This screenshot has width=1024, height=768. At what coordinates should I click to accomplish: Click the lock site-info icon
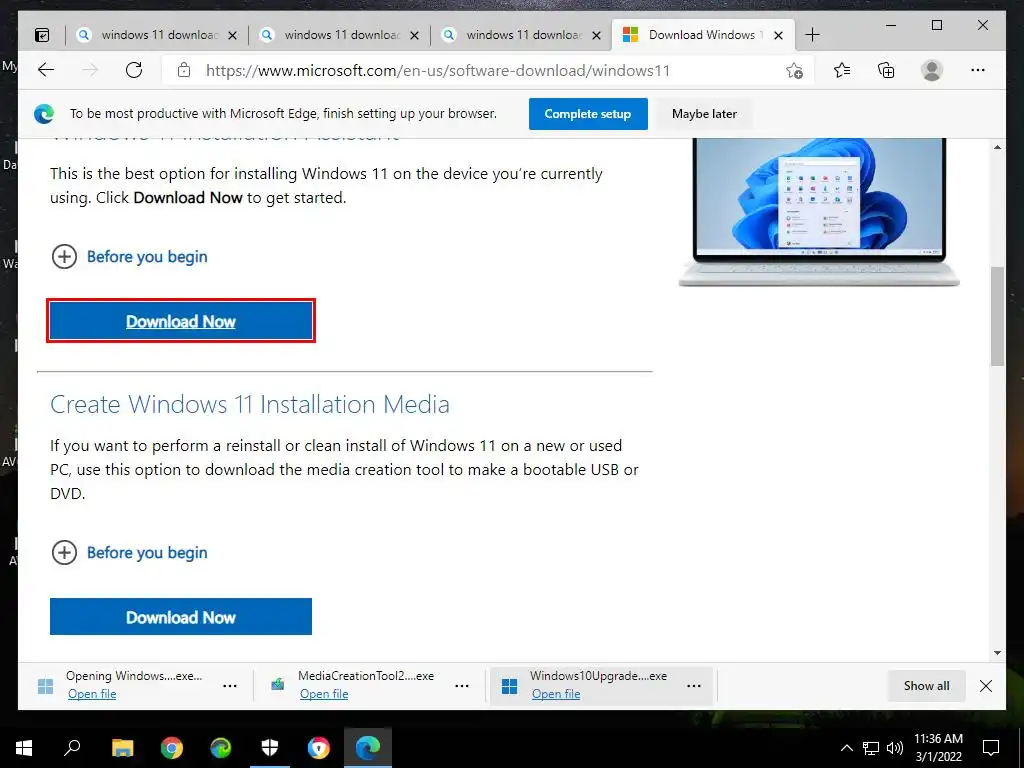pyautogui.click(x=184, y=70)
